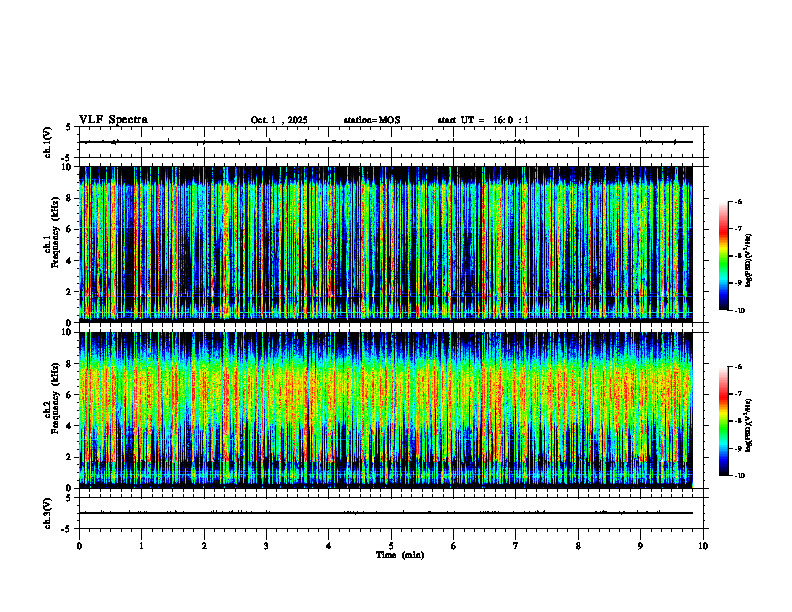This screenshot has height=612, width=792.
Task: Click the "start UT = 16:0:1" text
Action: point(483,120)
